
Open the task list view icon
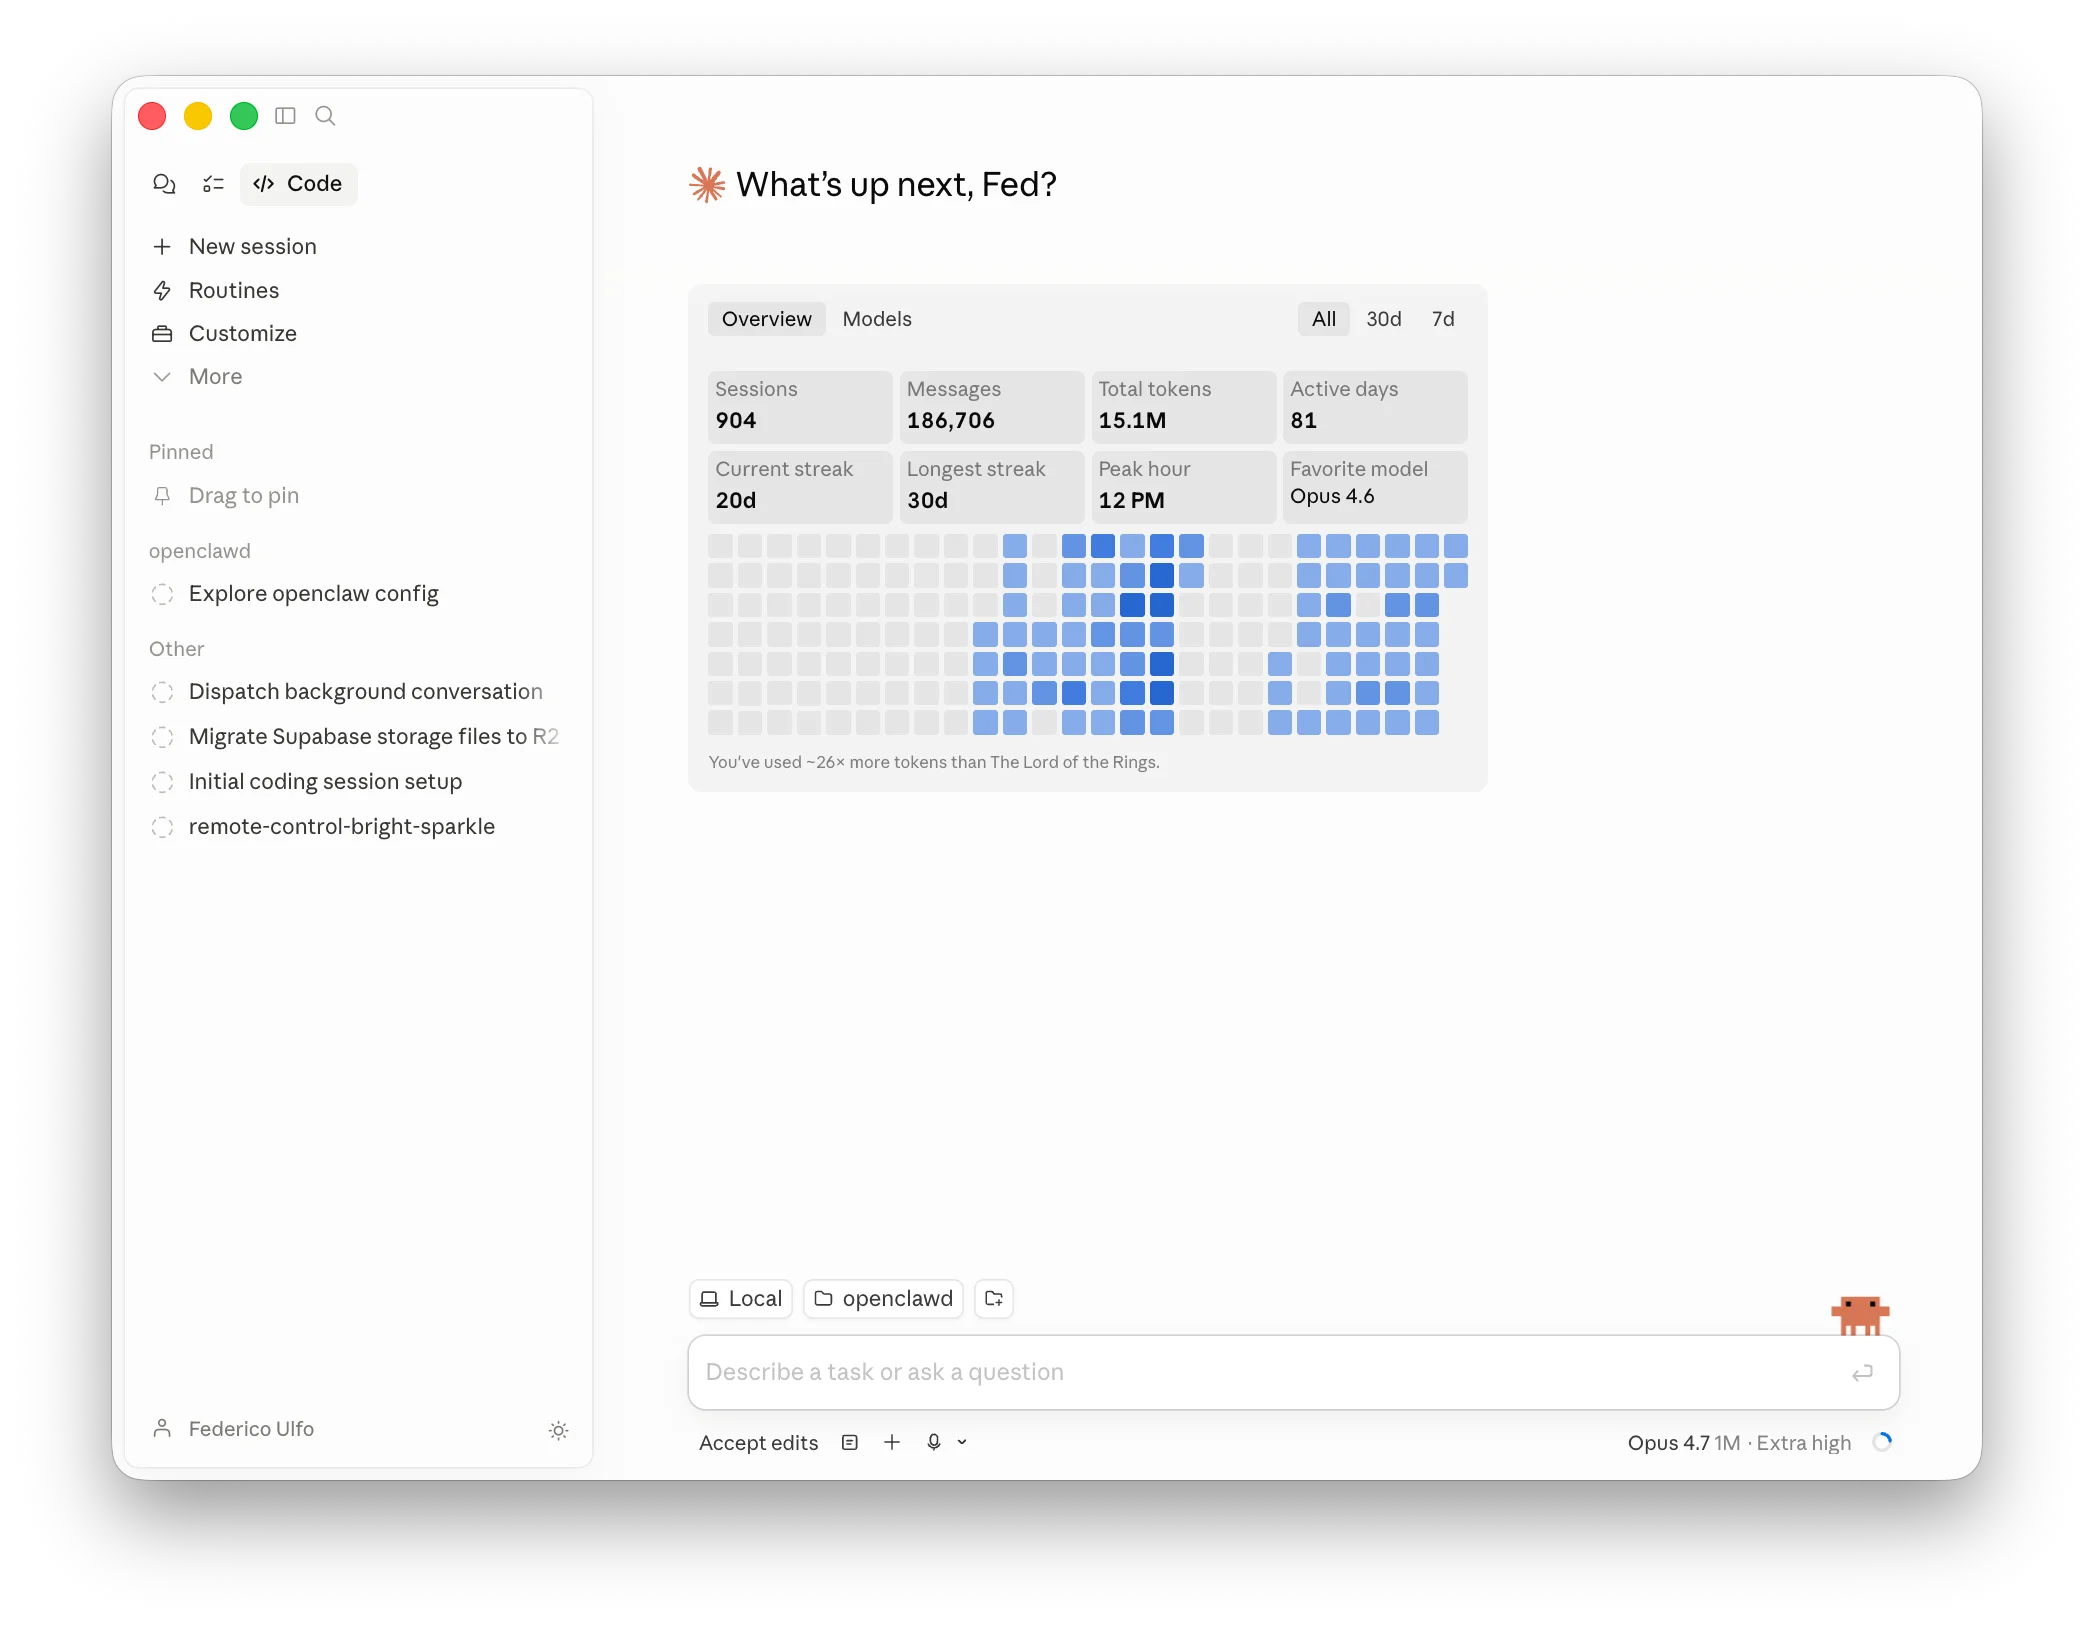point(213,184)
